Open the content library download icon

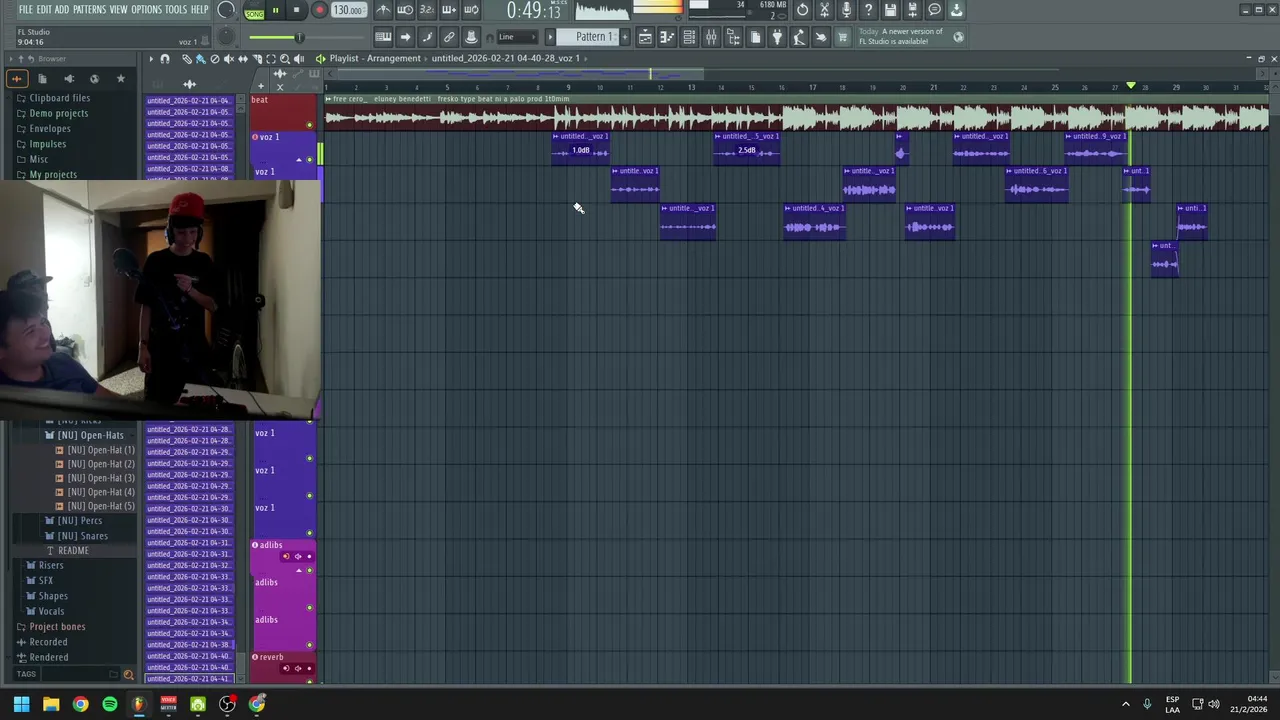(956, 10)
